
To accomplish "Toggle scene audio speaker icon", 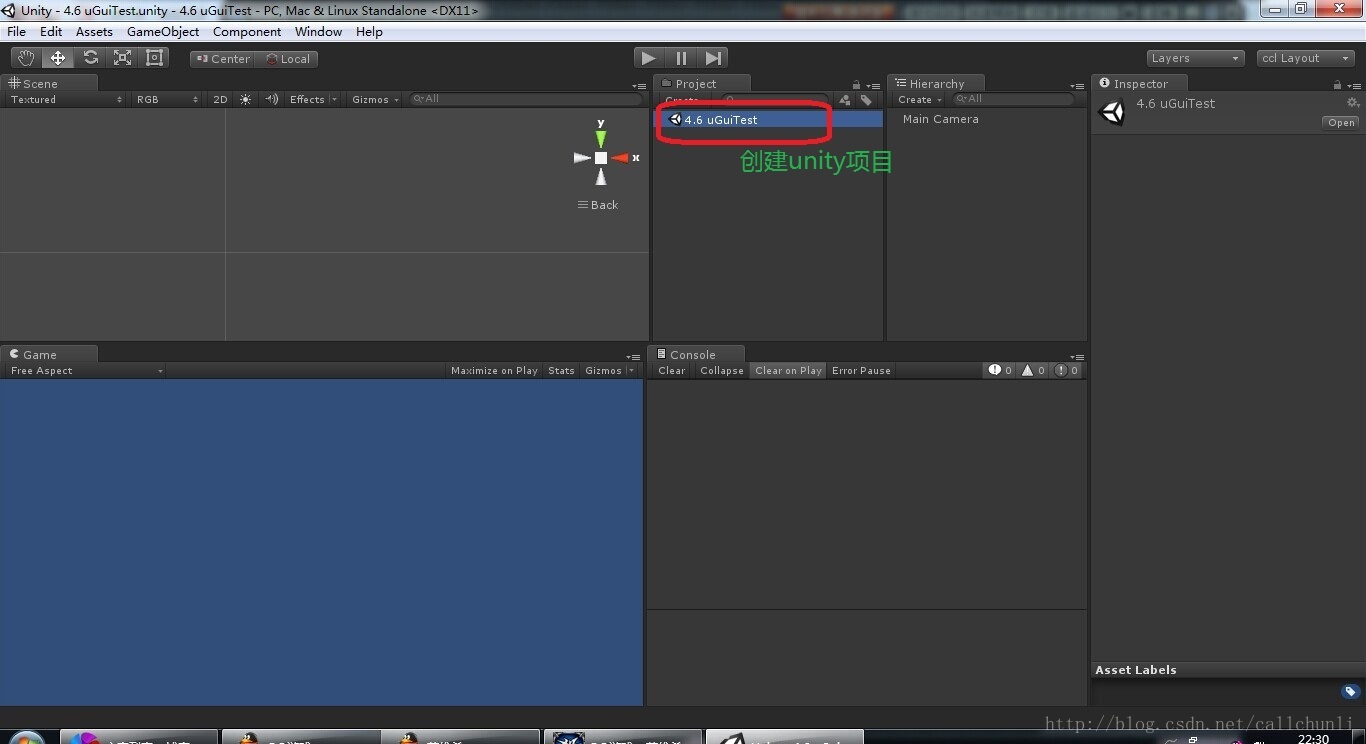I will 271,99.
